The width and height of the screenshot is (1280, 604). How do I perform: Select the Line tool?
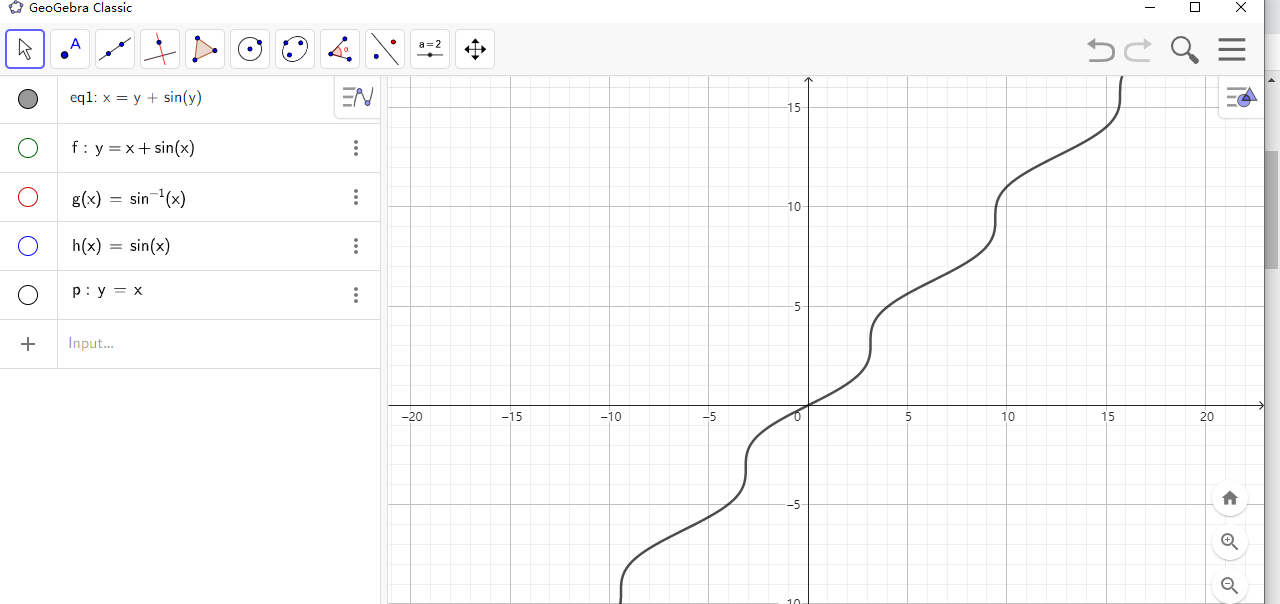(x=115, y=48)
